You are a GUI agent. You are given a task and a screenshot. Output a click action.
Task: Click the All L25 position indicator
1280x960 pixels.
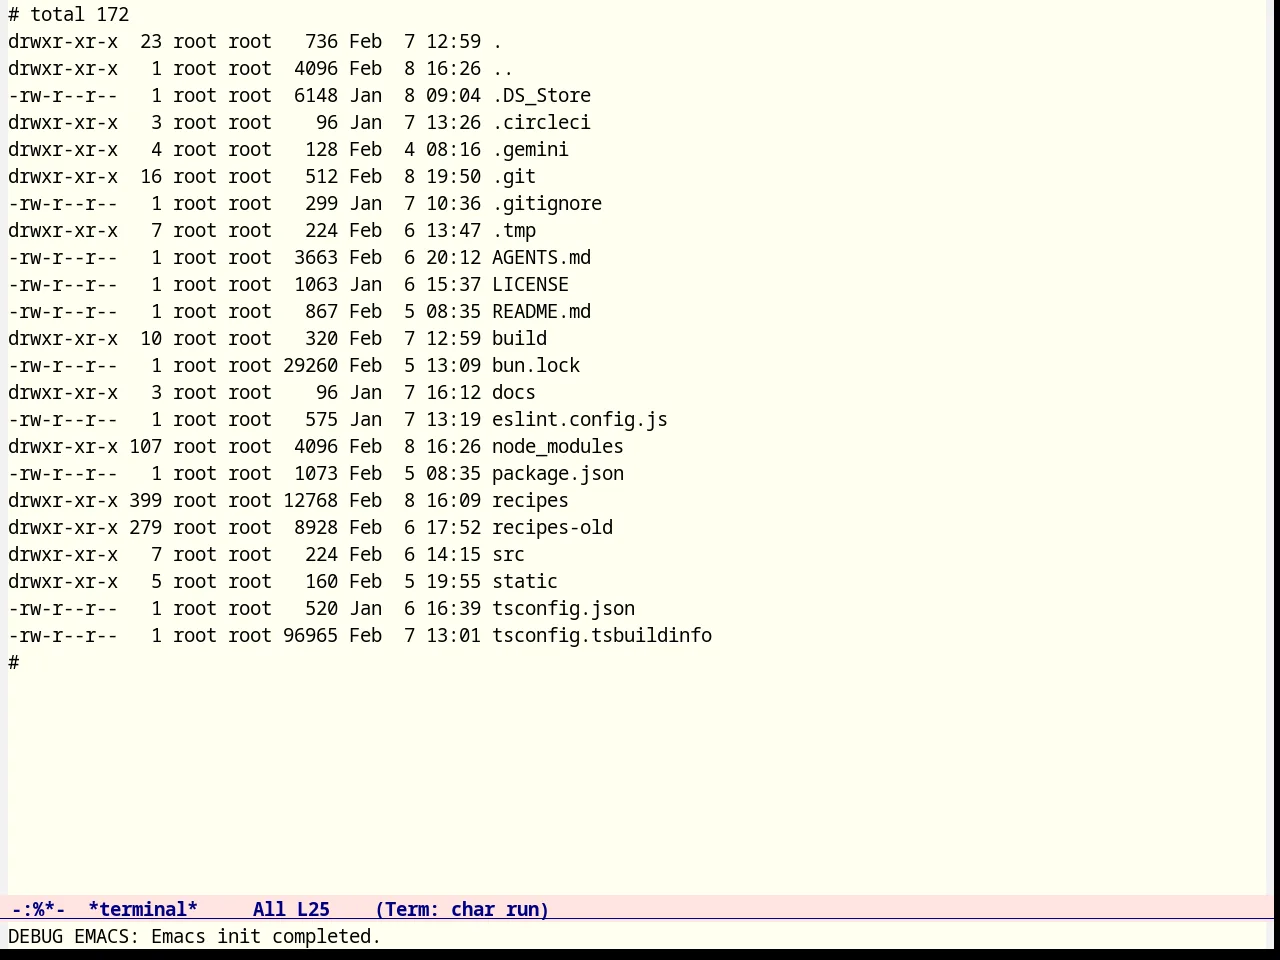(x=291, y=909)
